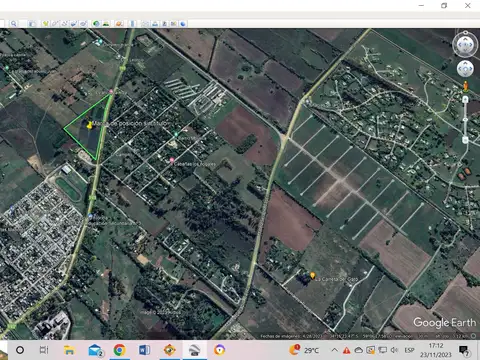Zoom out with the minus button below slider
The height and width of the screenshot is (360, 480).
pos(465,140)
